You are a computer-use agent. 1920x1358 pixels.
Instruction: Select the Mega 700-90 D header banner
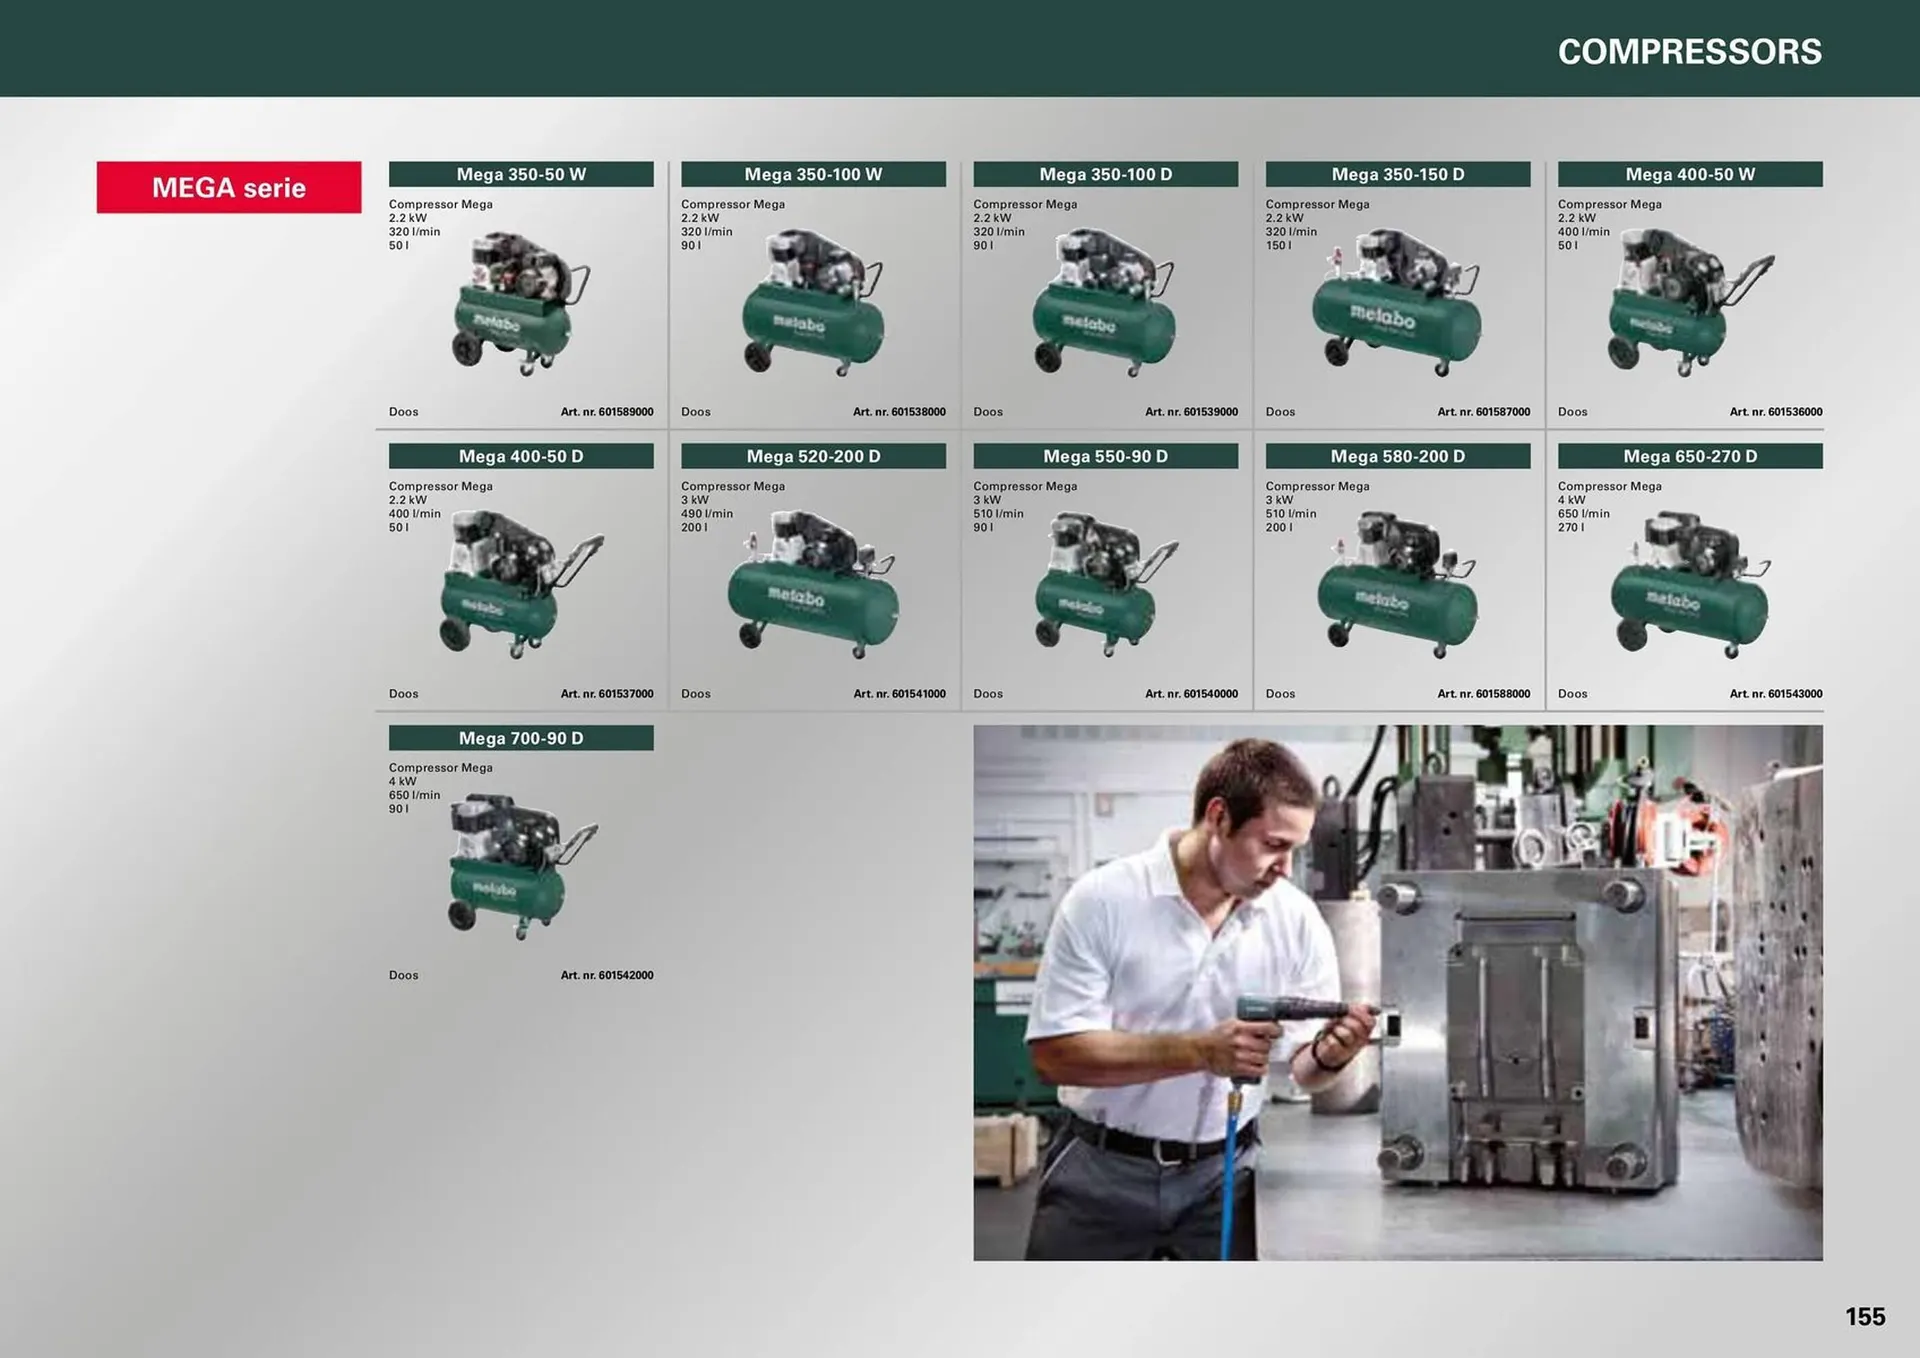click(x=521, y=738)
